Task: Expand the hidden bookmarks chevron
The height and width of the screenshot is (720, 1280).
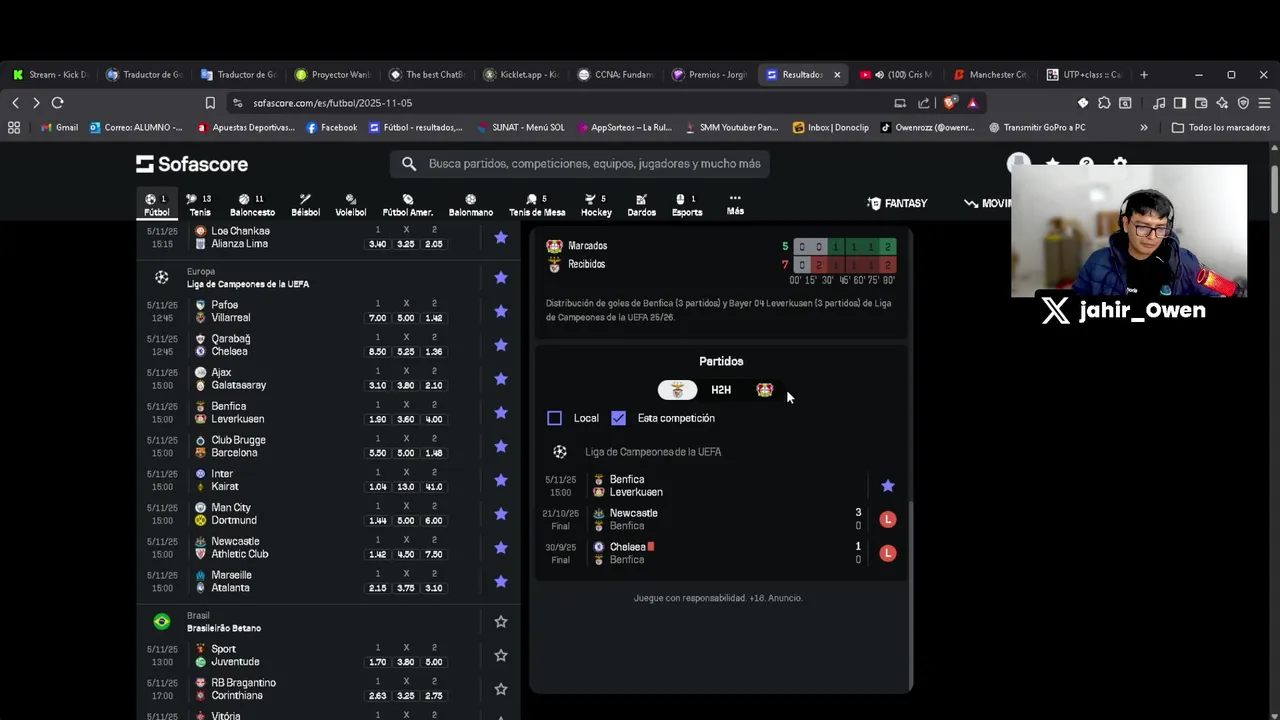Action: [1144, 128]
